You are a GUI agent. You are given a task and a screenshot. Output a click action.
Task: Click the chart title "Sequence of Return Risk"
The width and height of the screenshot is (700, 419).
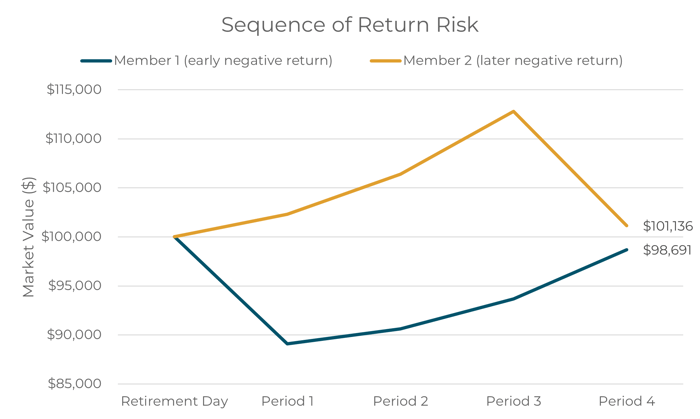pyautogui.click(x=348, y=24)
